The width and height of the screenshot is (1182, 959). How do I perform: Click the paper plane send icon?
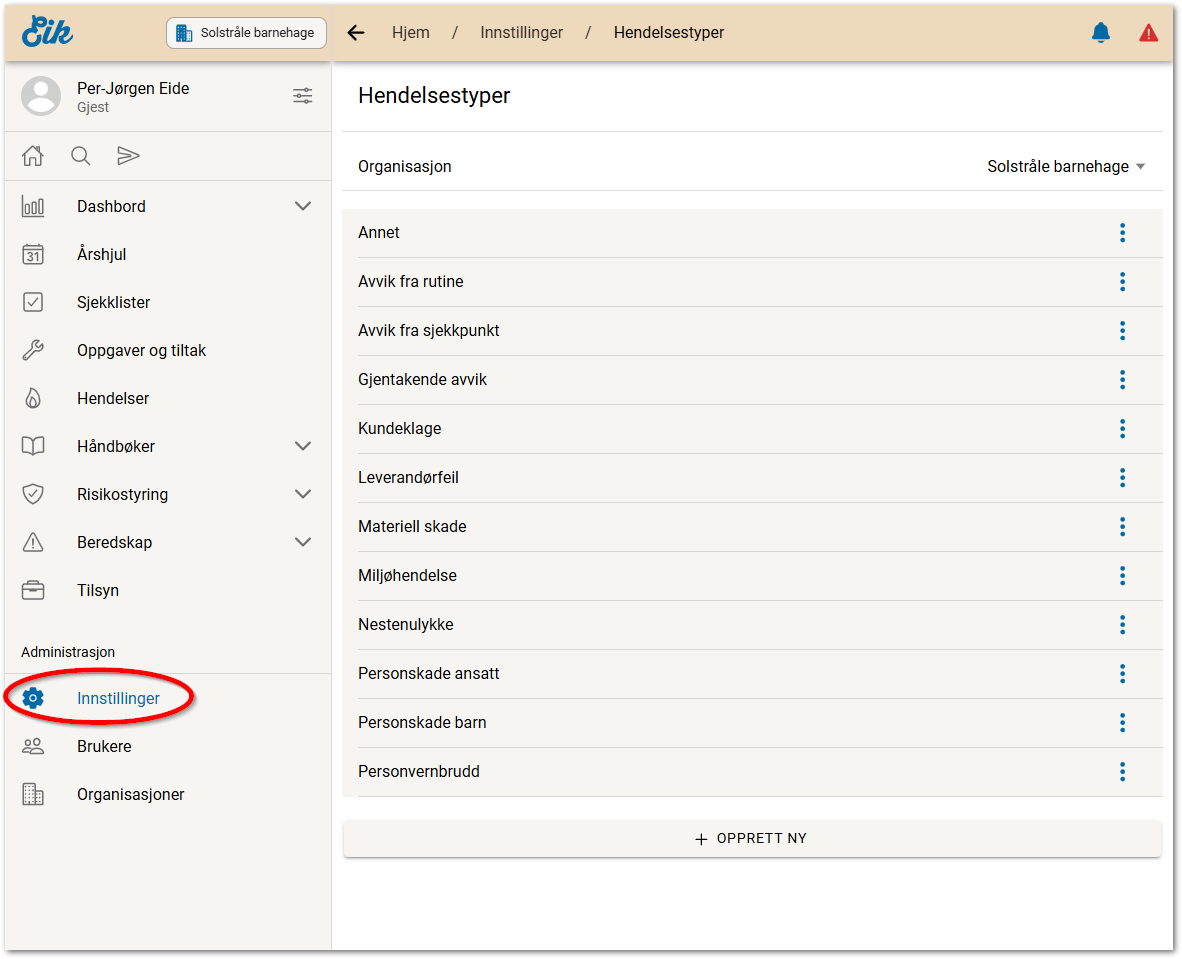point(128,156)
